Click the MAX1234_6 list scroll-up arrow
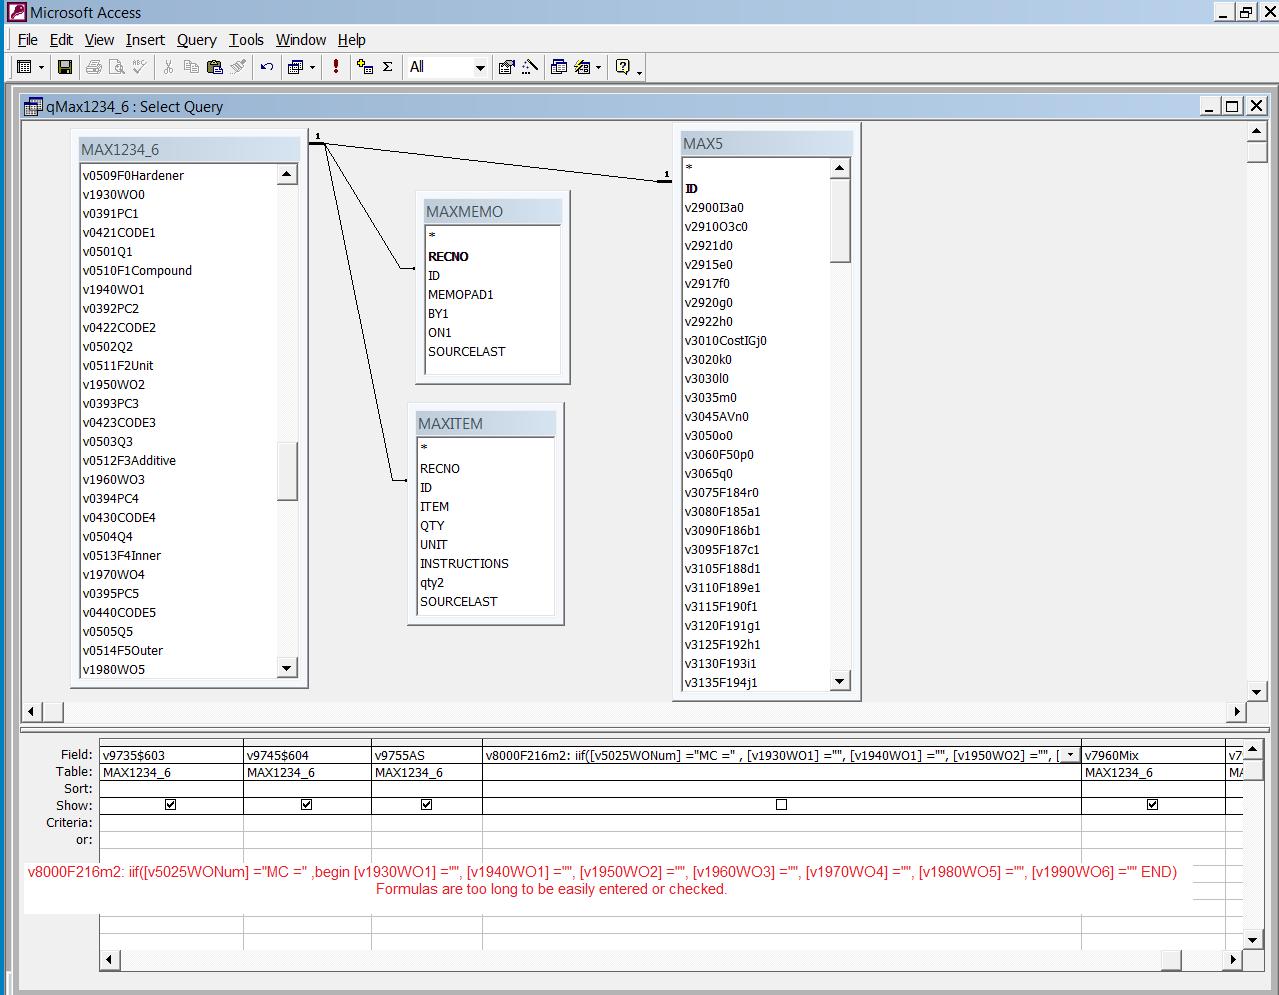 tap(287, 174)
